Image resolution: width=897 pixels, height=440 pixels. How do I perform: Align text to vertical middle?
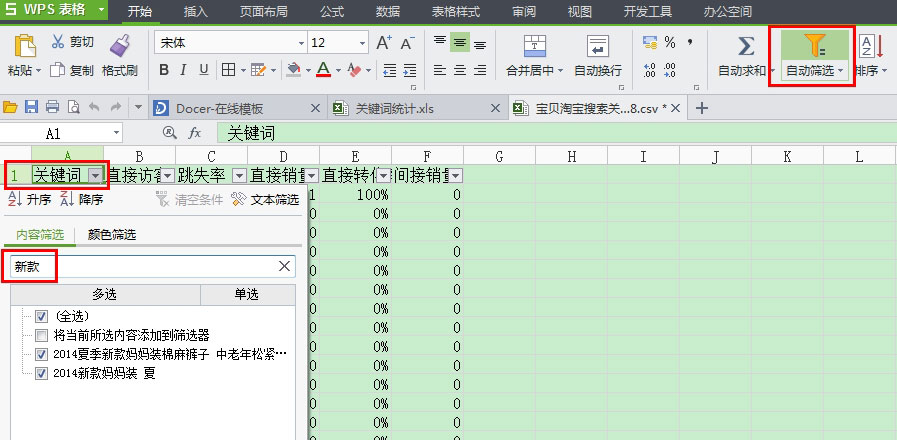click(x=460, y=42)
